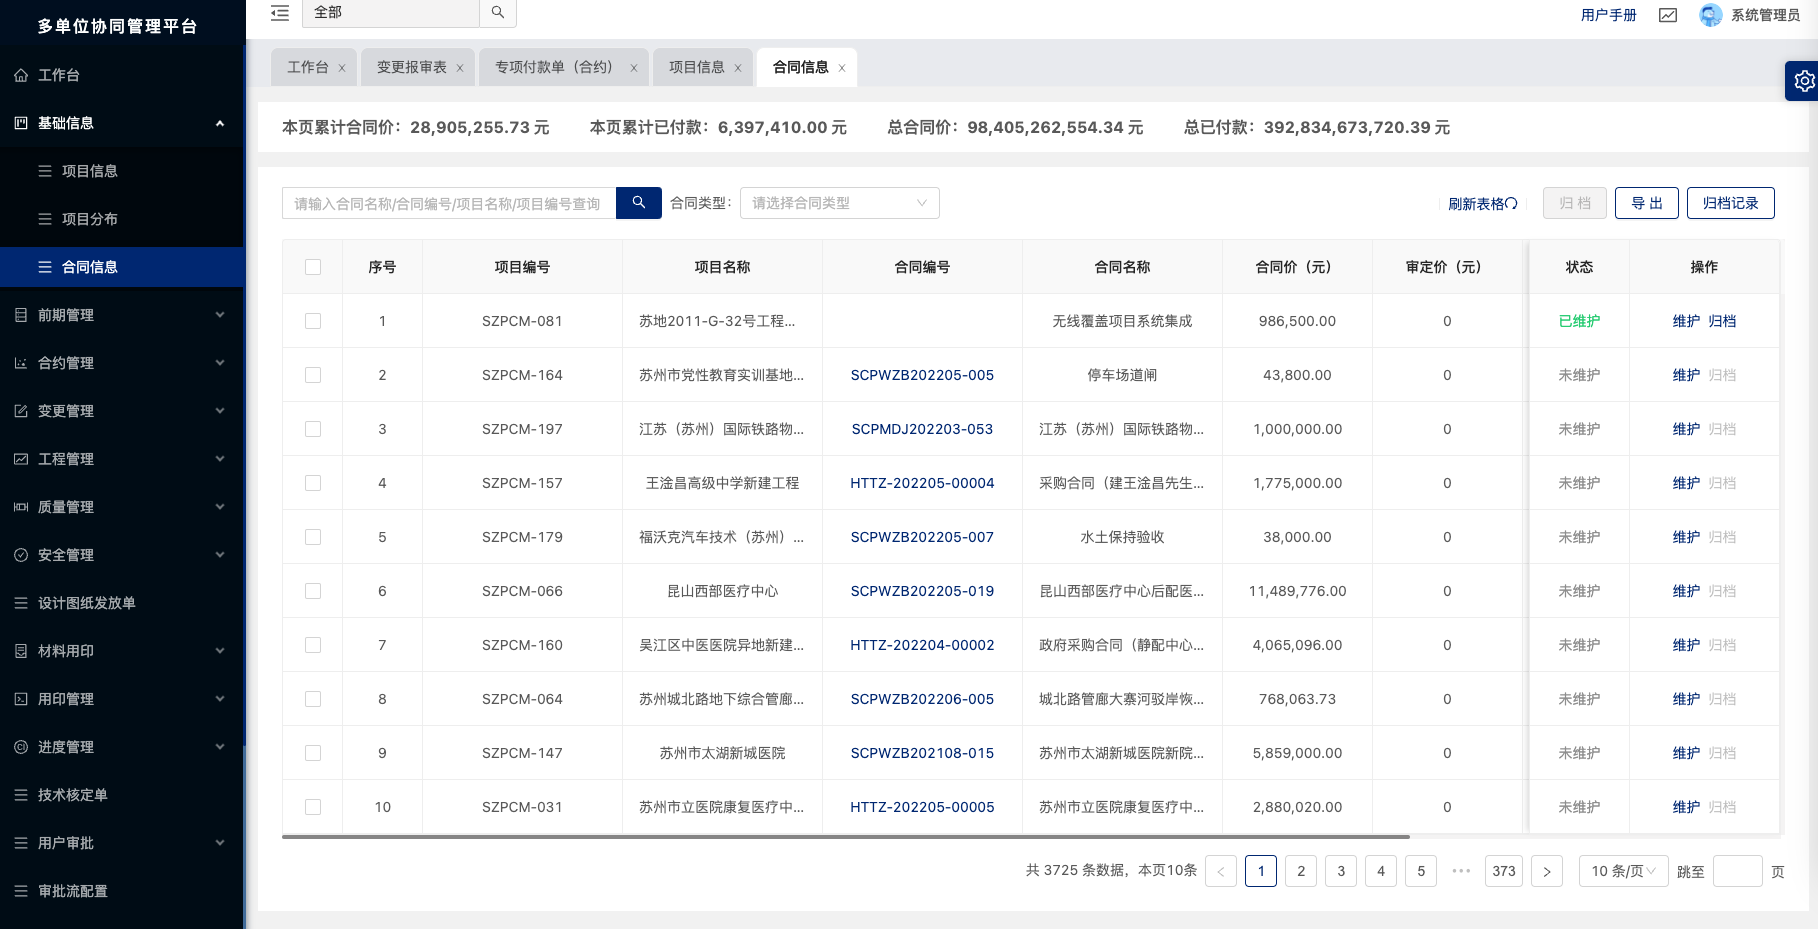Open the 合同类型 dropdown
This screenshot has height=929, width=1818.
[x=840, y=203]
